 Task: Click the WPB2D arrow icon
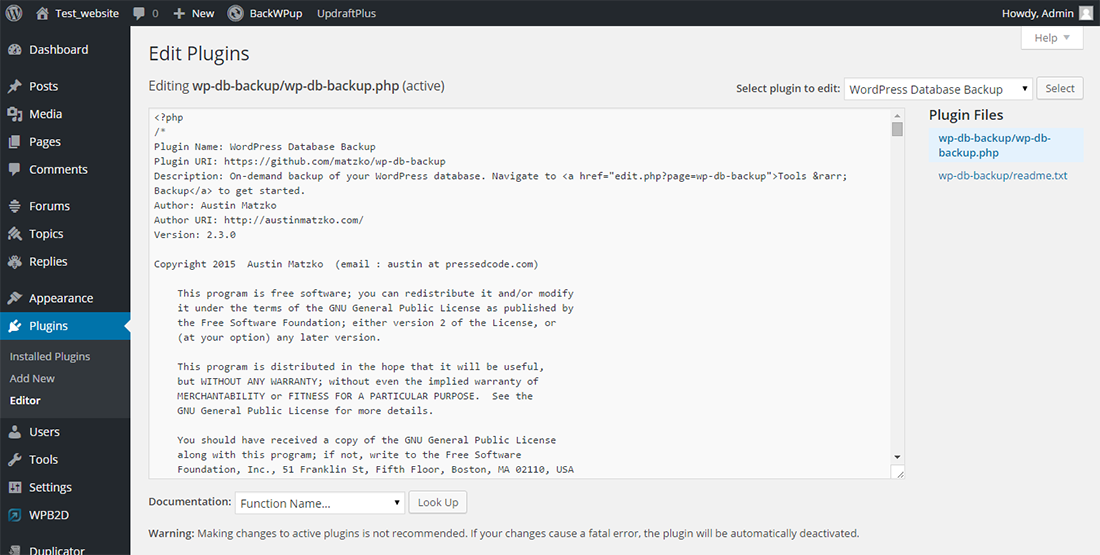click(x=14, y=515)
